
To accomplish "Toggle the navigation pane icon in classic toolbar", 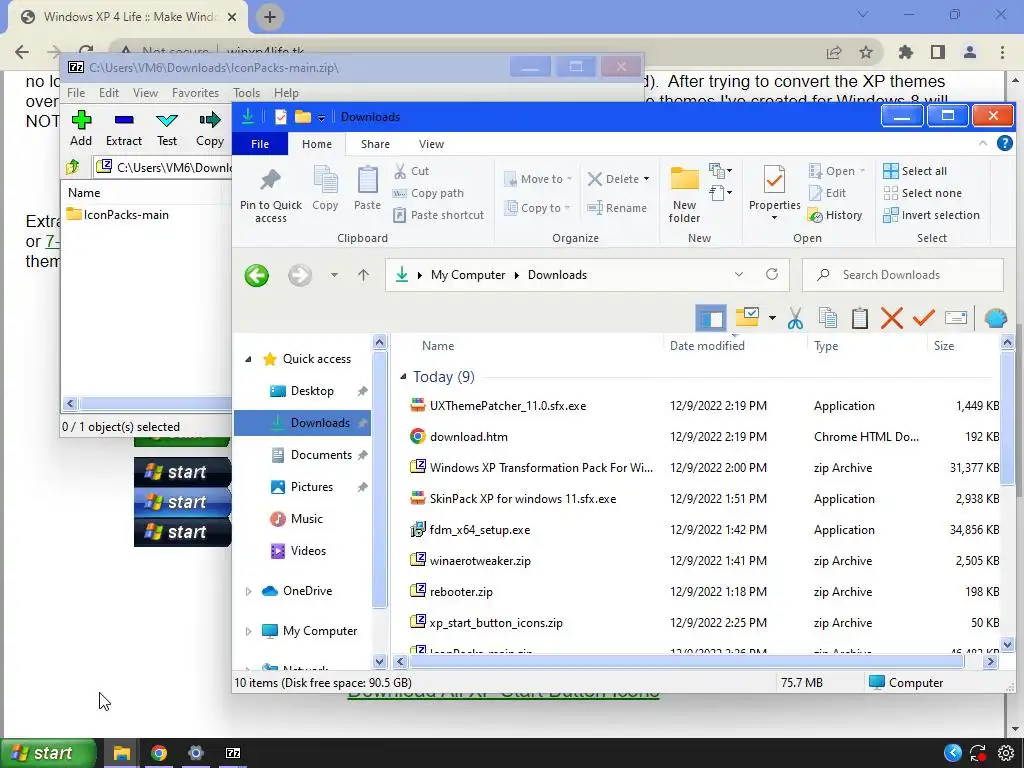I will (711, 318).
